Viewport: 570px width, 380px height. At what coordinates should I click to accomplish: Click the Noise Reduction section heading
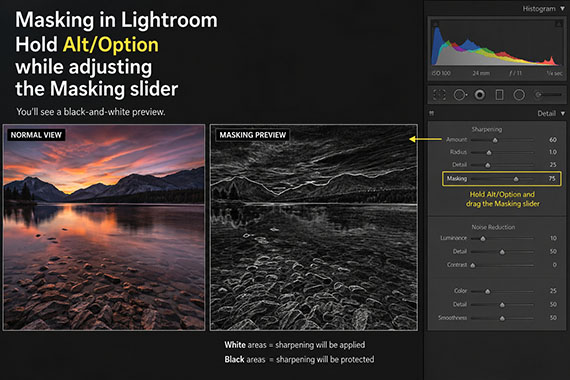click(x=493, y=227)
